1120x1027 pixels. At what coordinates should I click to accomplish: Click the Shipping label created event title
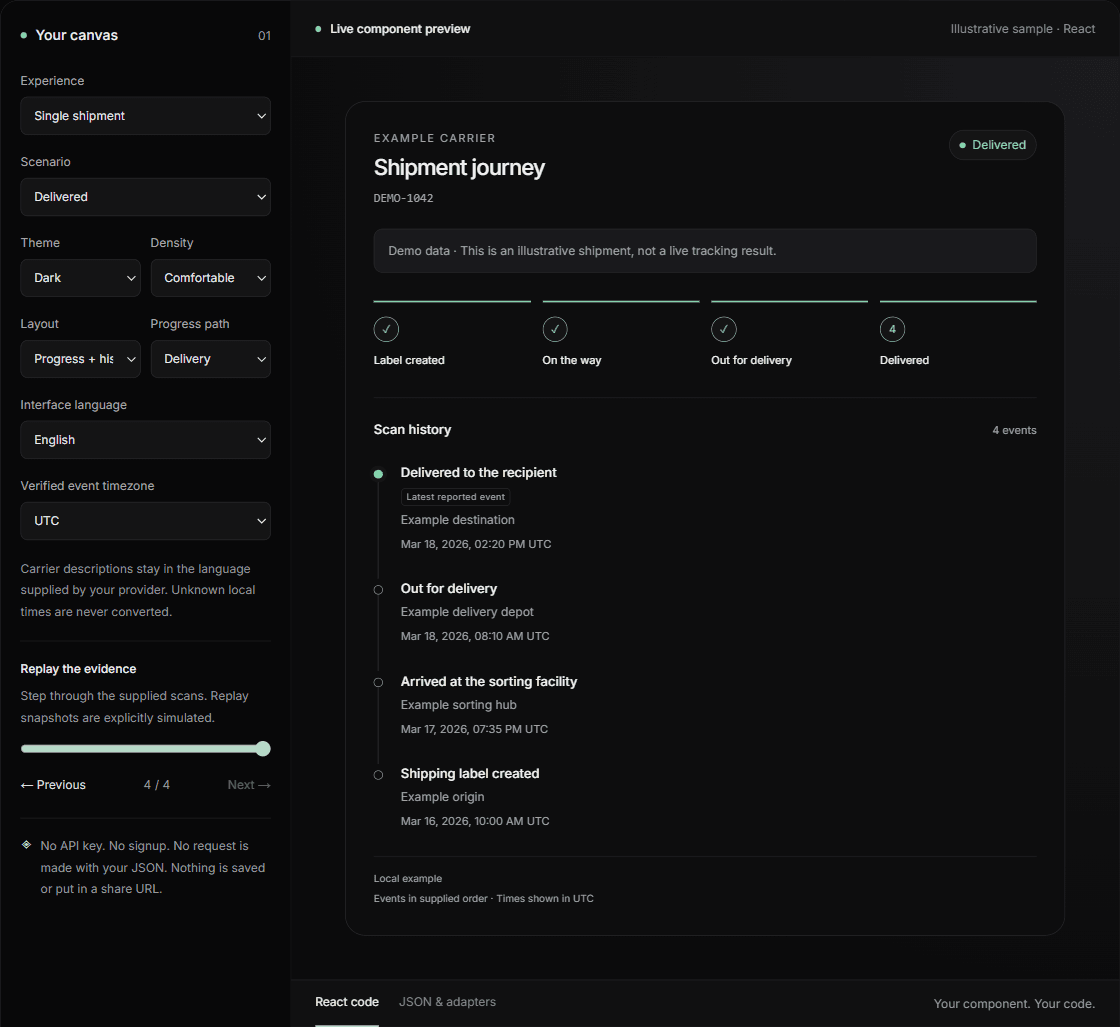[470, 773]
